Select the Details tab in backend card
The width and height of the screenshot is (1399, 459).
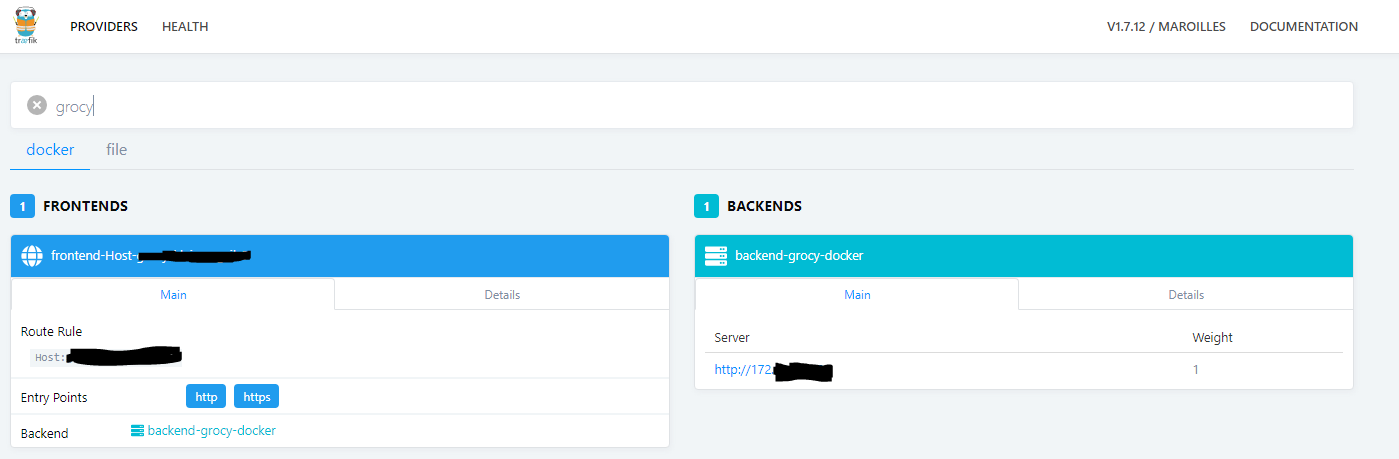tap(1186, 294)
